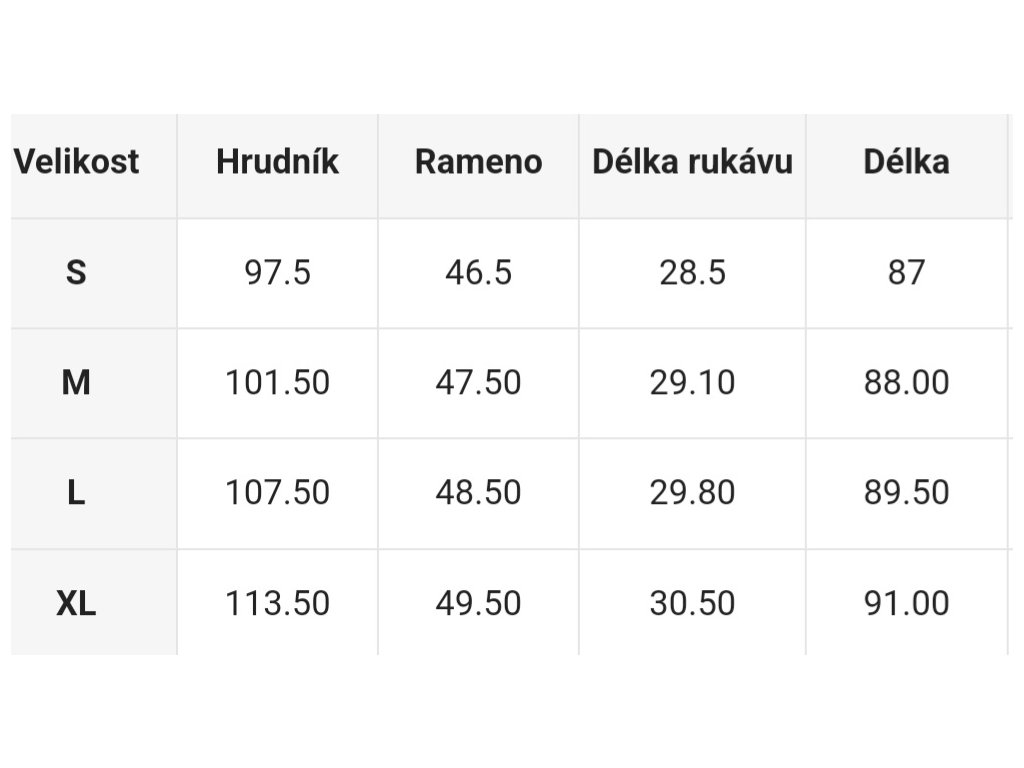This screenshot has height=768, width=1024.
Task: Click the Délka column header
Action: coord(906,161)
